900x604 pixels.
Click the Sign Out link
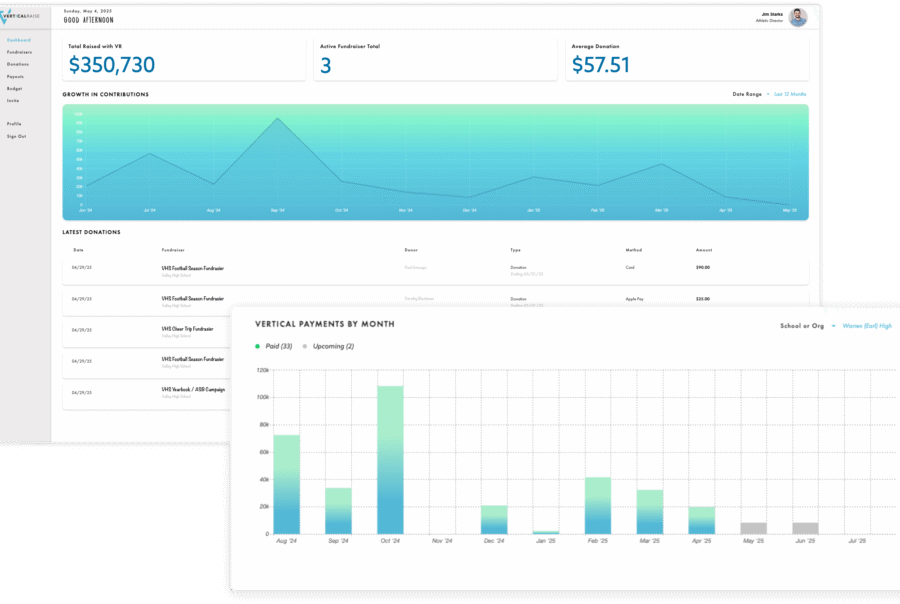coord(16,136)
